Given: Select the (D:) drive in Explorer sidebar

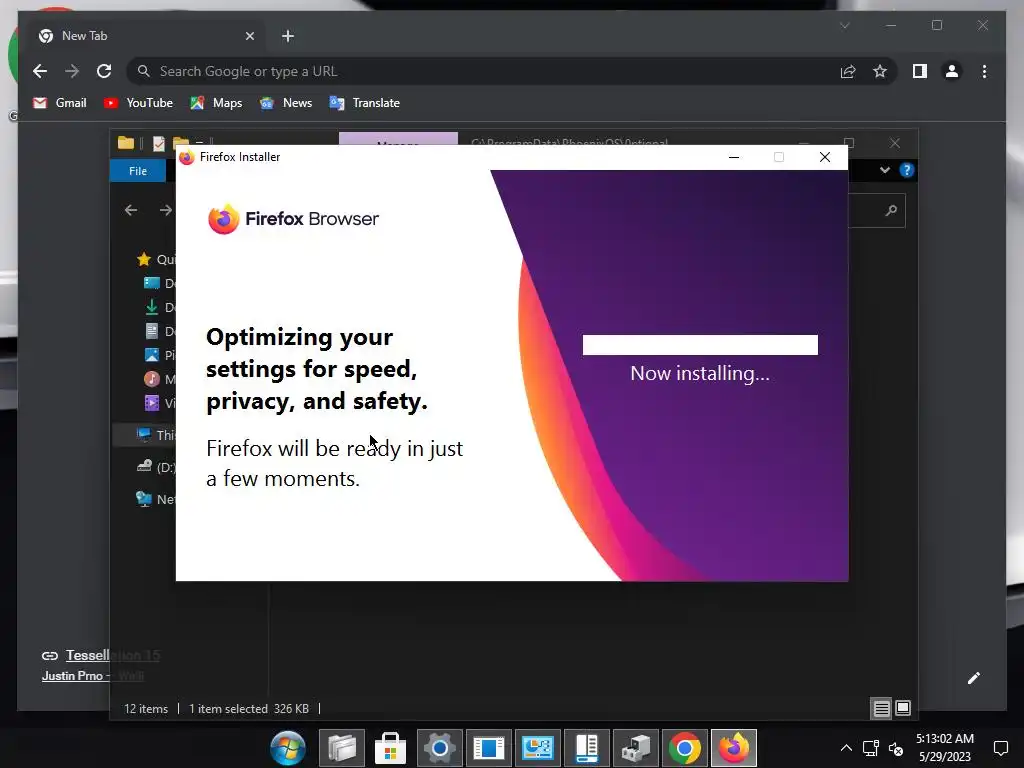Looking at the screenshot, I should [156, 466].
